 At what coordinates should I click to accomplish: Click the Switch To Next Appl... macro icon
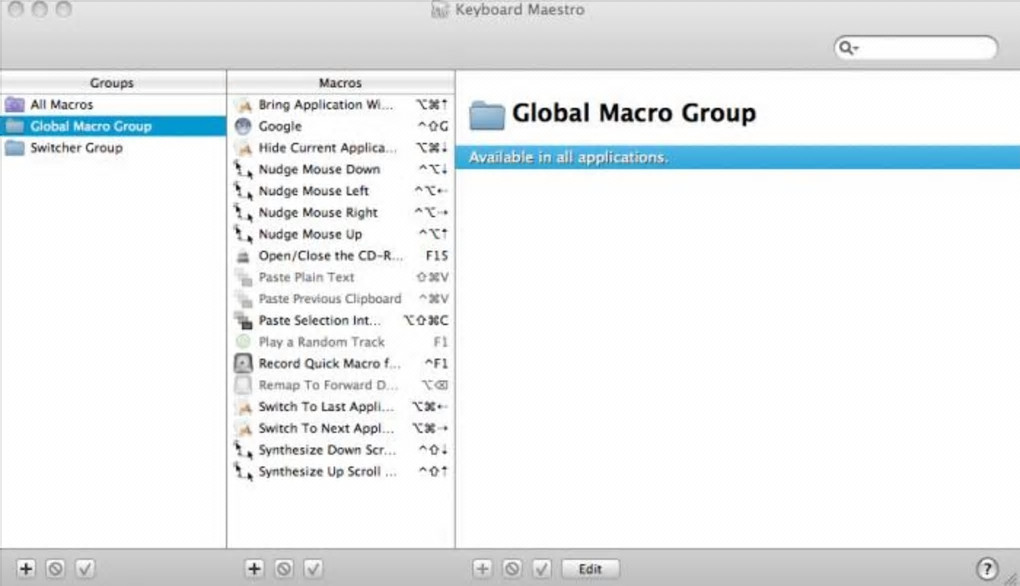pyautogui.click(x=243, y=428)
